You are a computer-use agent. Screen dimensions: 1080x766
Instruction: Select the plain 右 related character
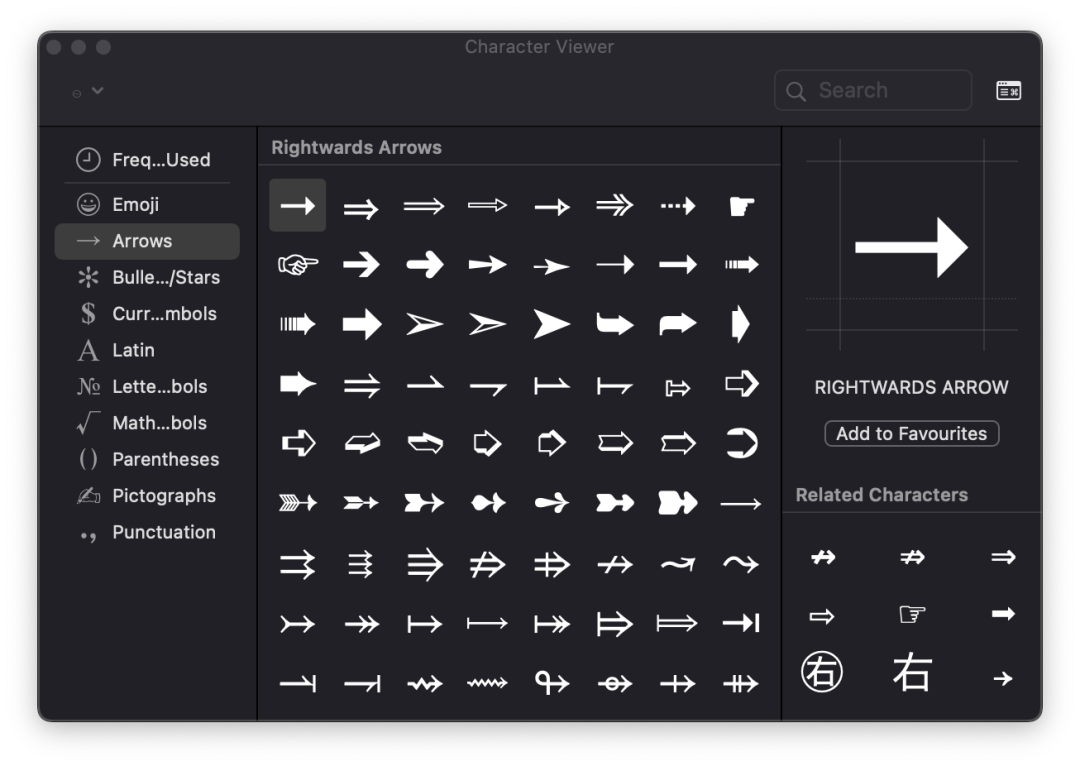coord(912,672)
